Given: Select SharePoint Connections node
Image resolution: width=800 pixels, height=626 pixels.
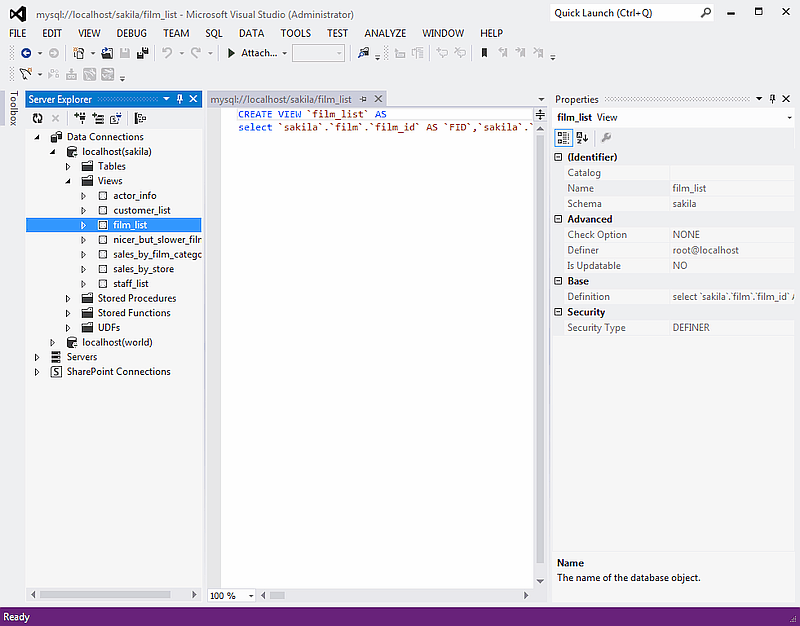Looking at the screenshot, I should (119, 372).
